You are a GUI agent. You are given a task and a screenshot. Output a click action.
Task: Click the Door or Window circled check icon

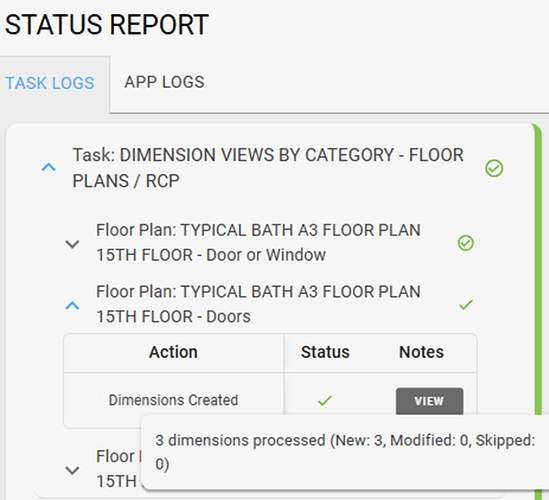tap(466, 243)
